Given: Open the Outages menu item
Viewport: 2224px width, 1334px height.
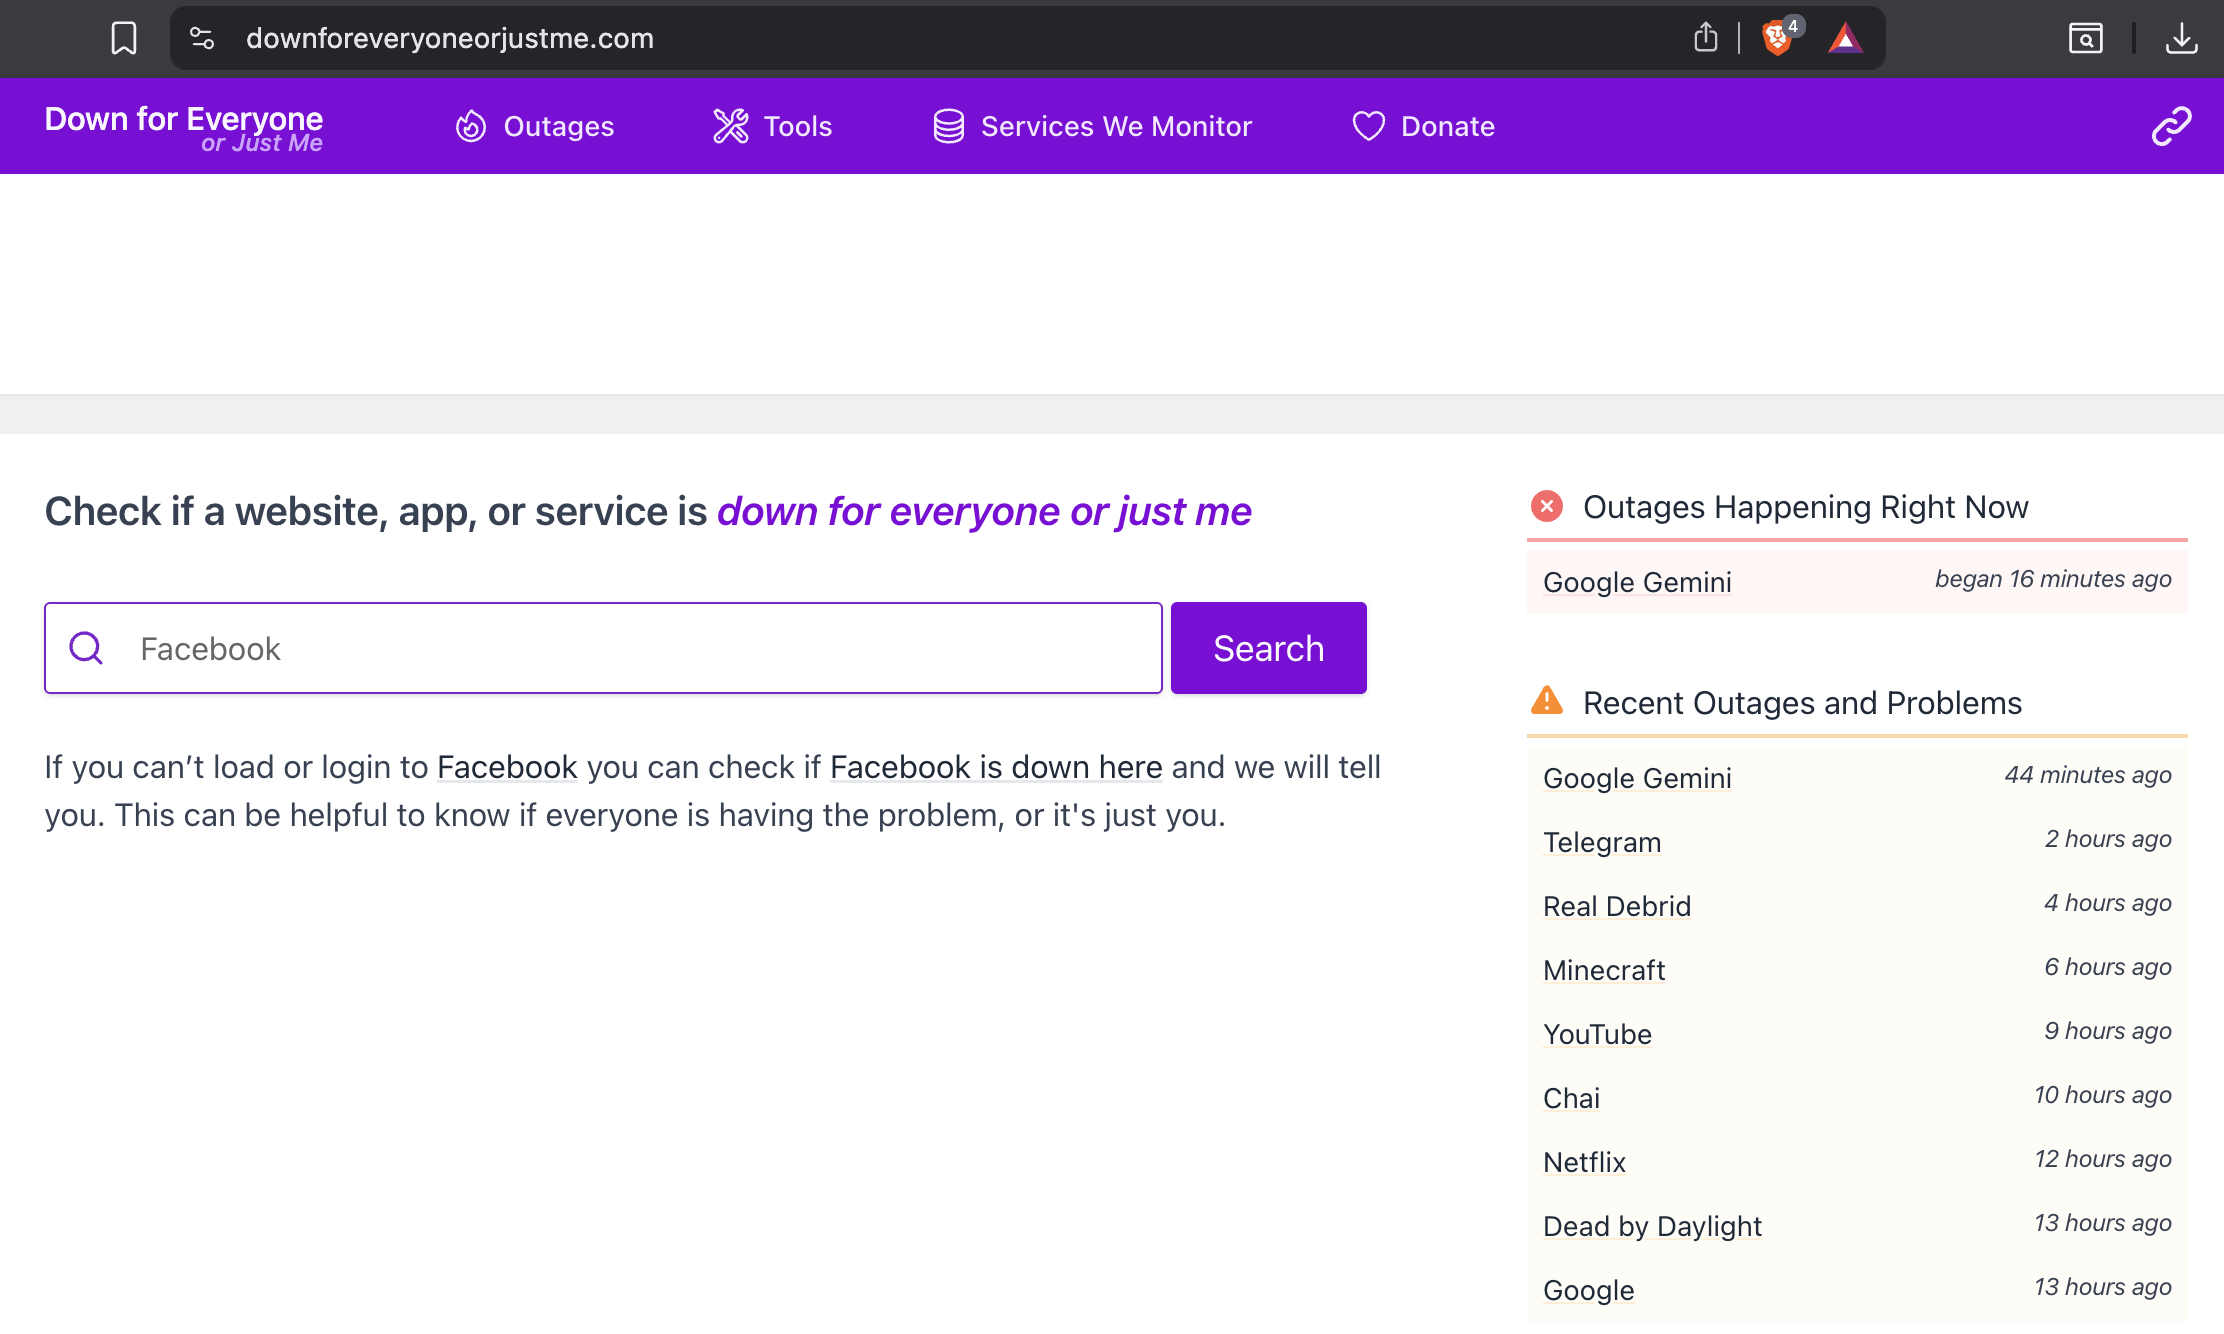Looking at the screenshot, I should point(535,126).
